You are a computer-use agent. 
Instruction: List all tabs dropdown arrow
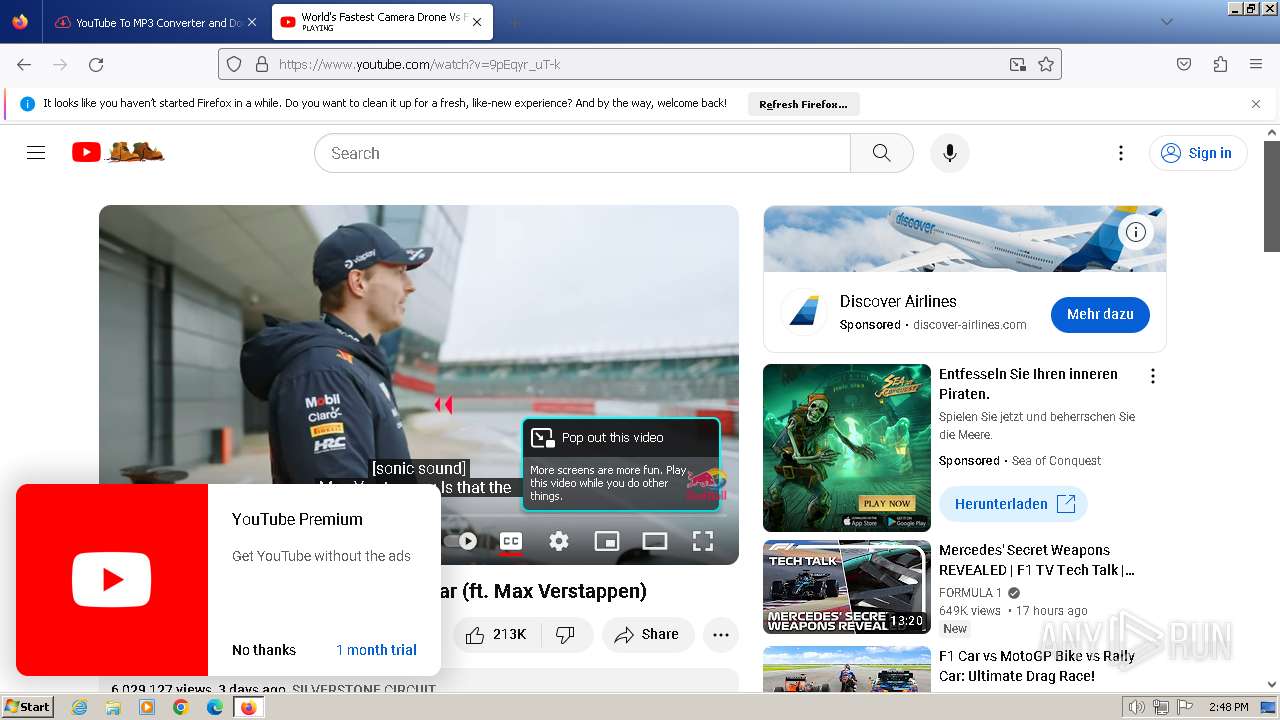pyautogui.click(x=1167, y=22)
